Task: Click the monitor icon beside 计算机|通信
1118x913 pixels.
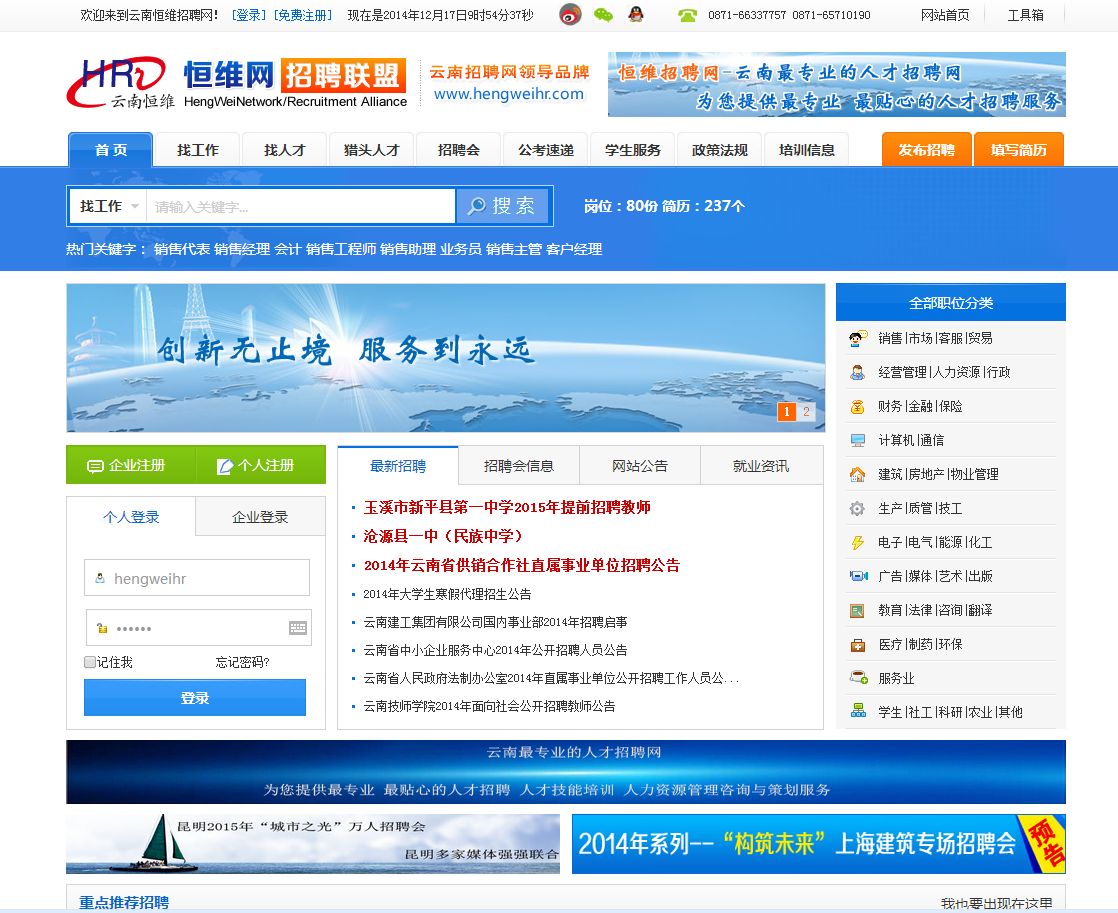Action: point(857,439)
